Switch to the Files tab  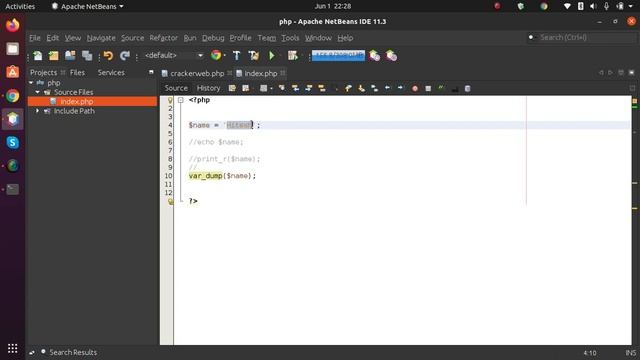77,73
